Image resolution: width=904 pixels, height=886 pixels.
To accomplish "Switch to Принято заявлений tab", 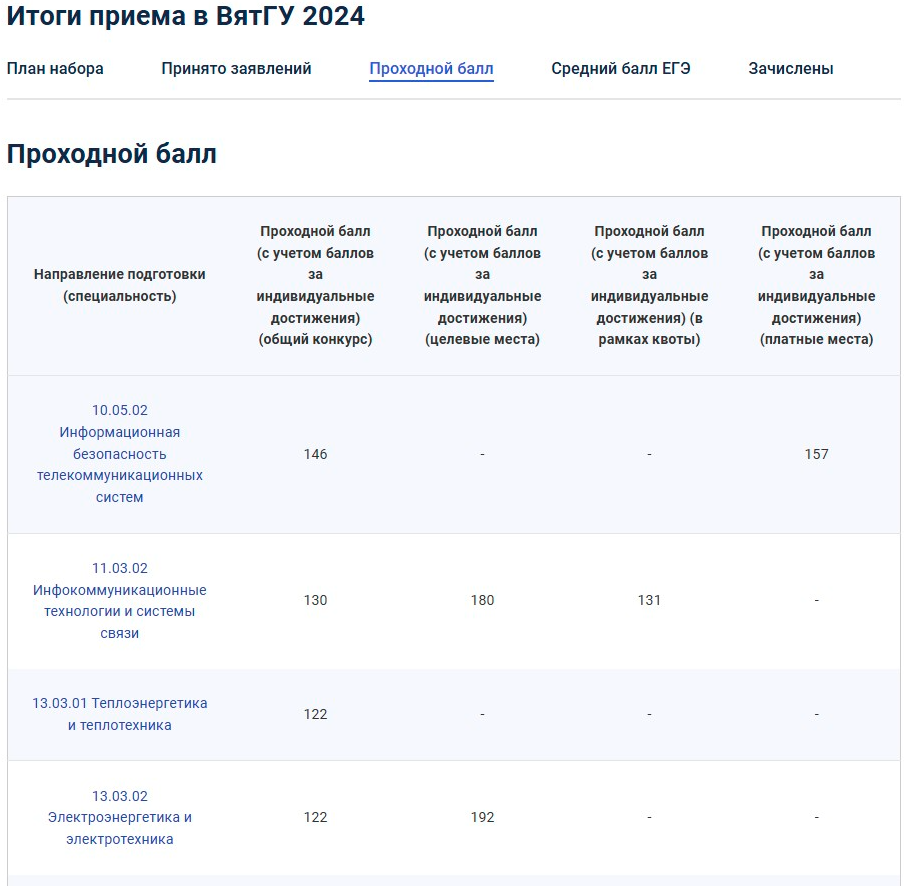I will click(236, 69).
